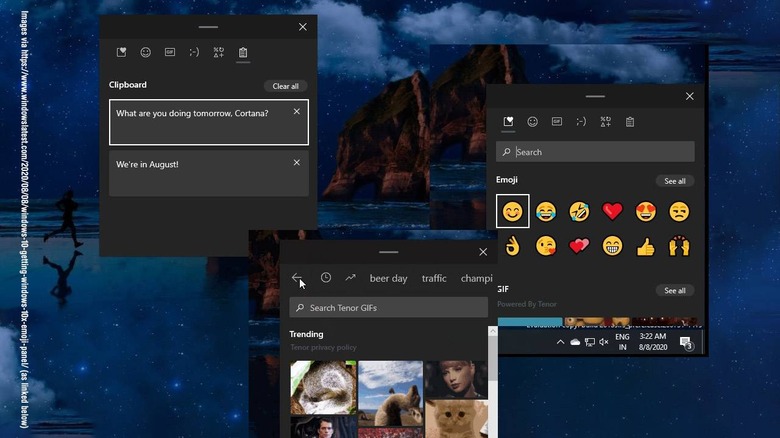Close the GIF panel
Image resolution: width=780 pixels, height=438 pixels.
coord(483,252)
